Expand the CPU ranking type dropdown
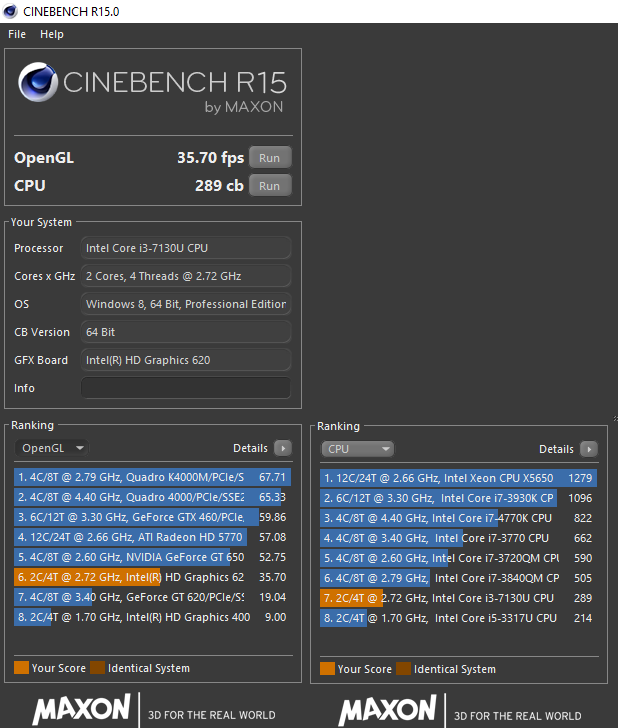 point(357,449)
